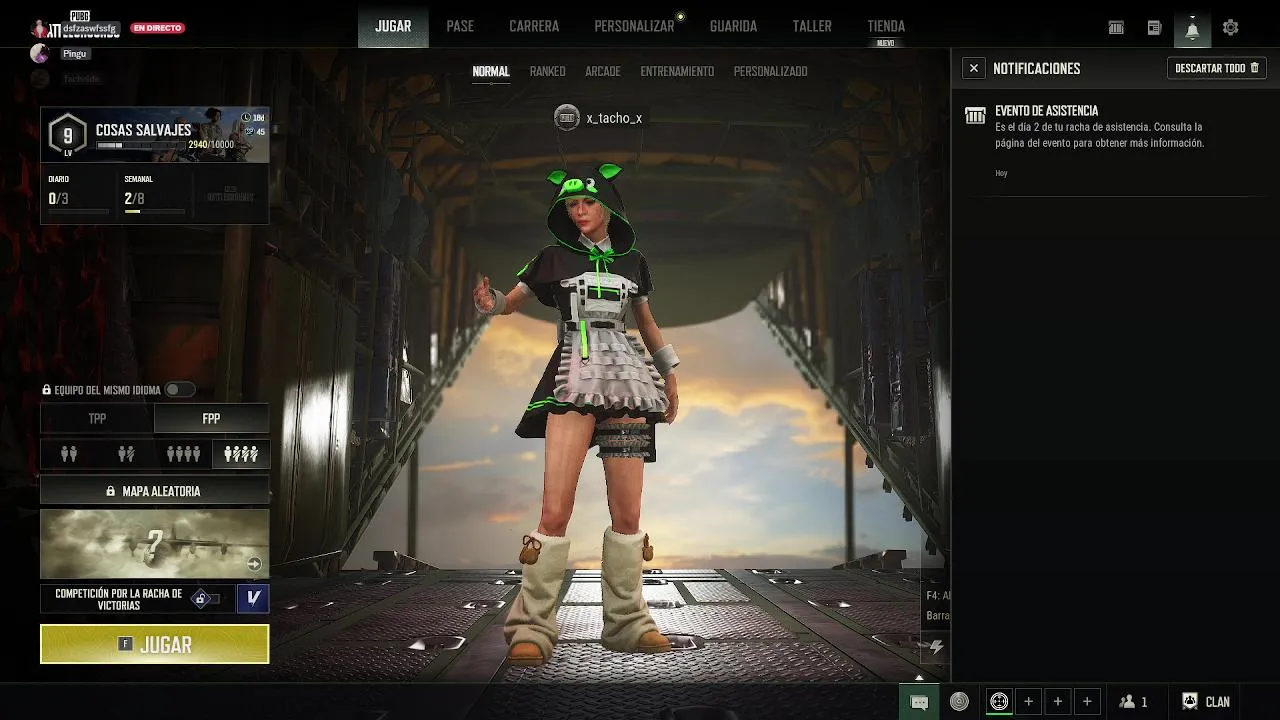Click the arrow icon on map thumbnail
This screenshot has height=720, width=1280.
(254, 564)
